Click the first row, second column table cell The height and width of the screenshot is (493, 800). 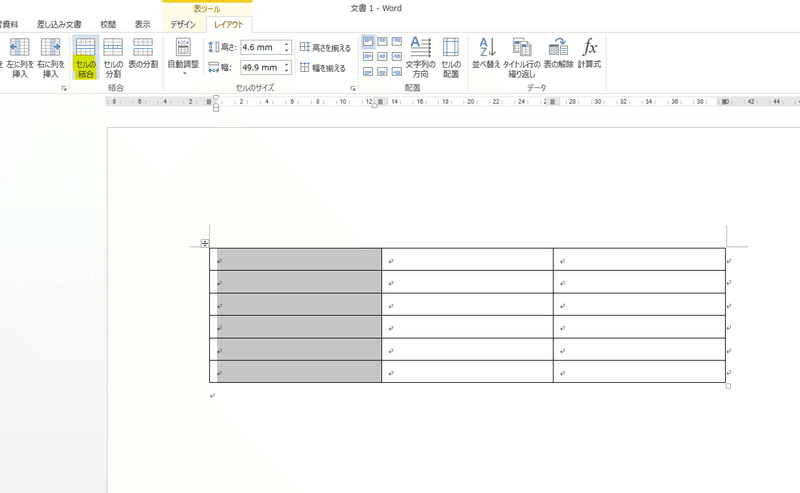467,260
